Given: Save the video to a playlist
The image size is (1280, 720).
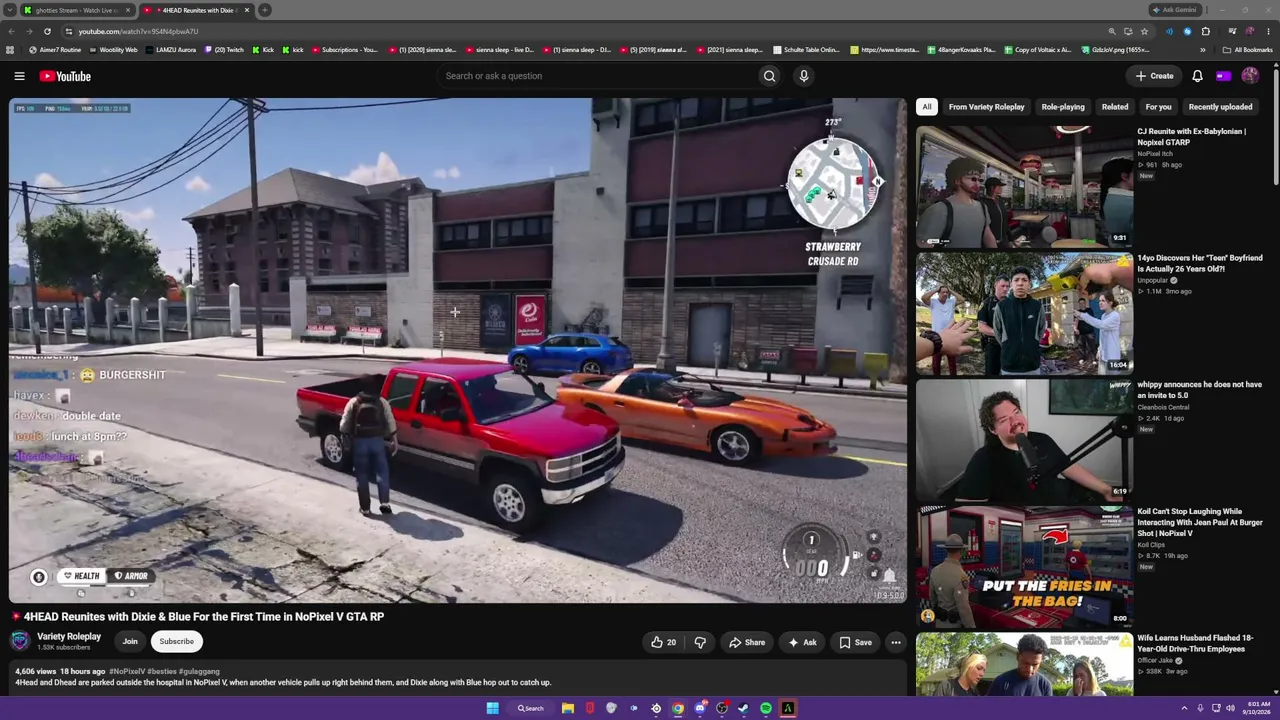Looking at the screenshot, I should [x=855, y=642].
